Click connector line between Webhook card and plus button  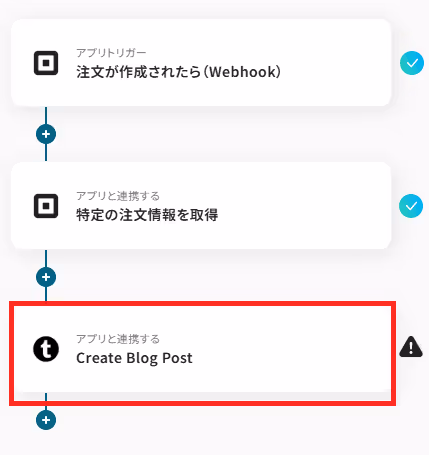[x=46, y=115]
